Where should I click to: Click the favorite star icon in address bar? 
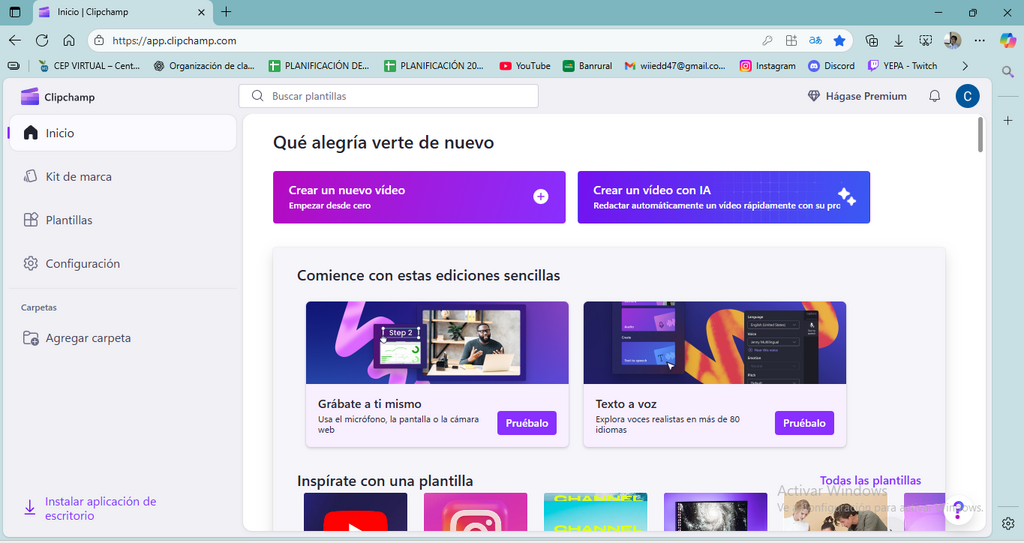coord(839,41)
